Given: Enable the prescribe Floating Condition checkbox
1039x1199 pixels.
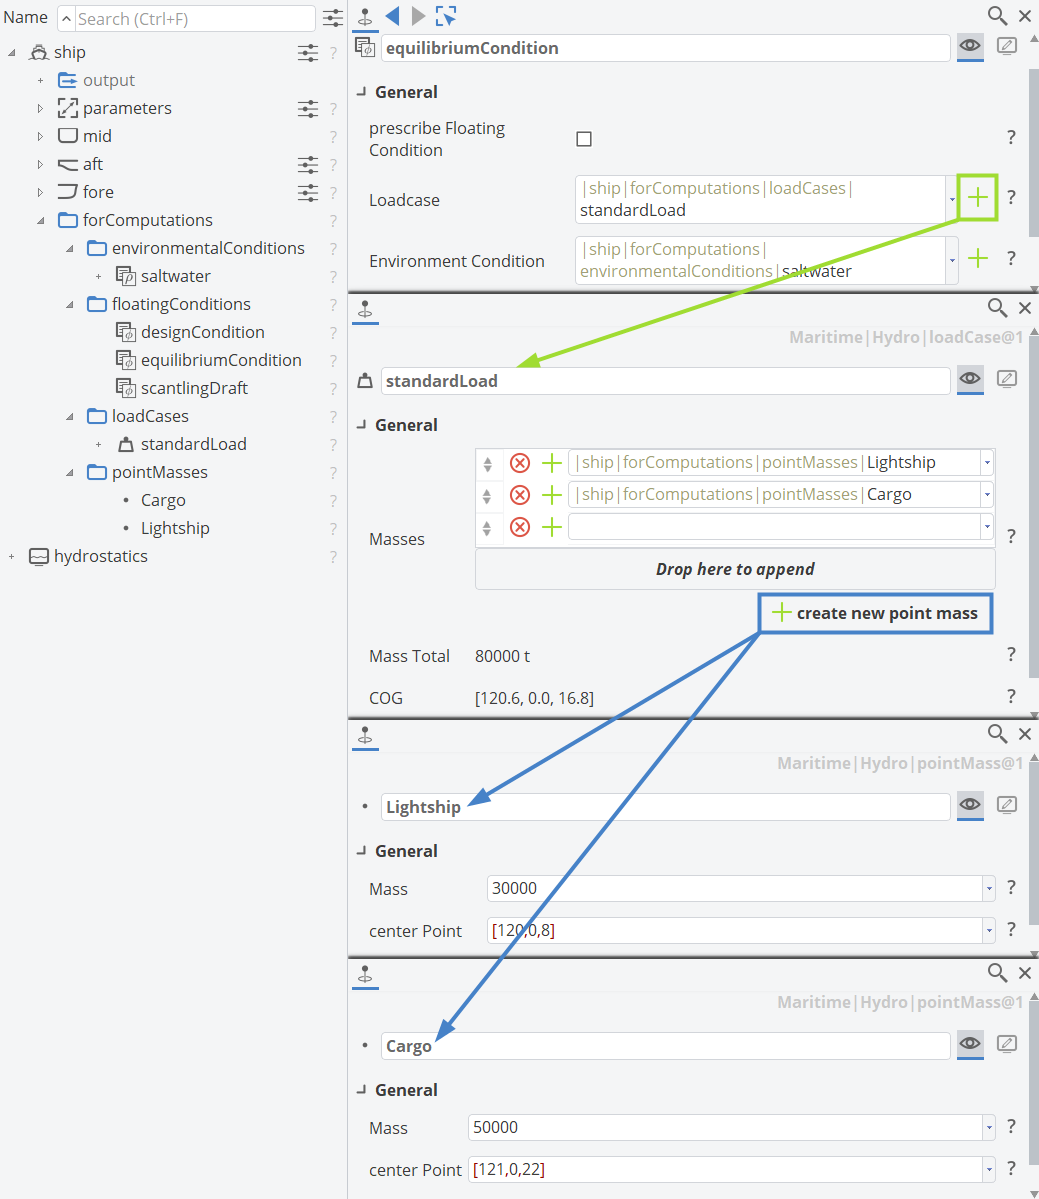Looking at the screenshot, I should 584,140.
